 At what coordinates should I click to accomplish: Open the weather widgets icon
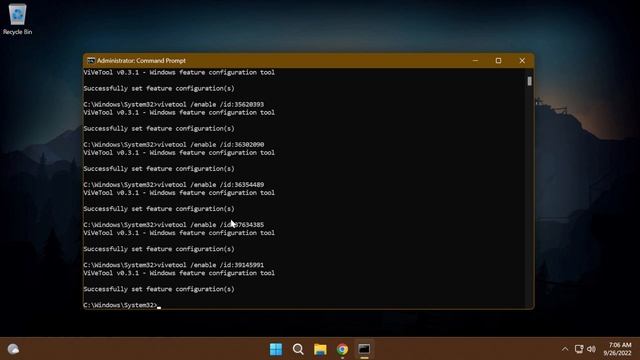pos(13,349)
